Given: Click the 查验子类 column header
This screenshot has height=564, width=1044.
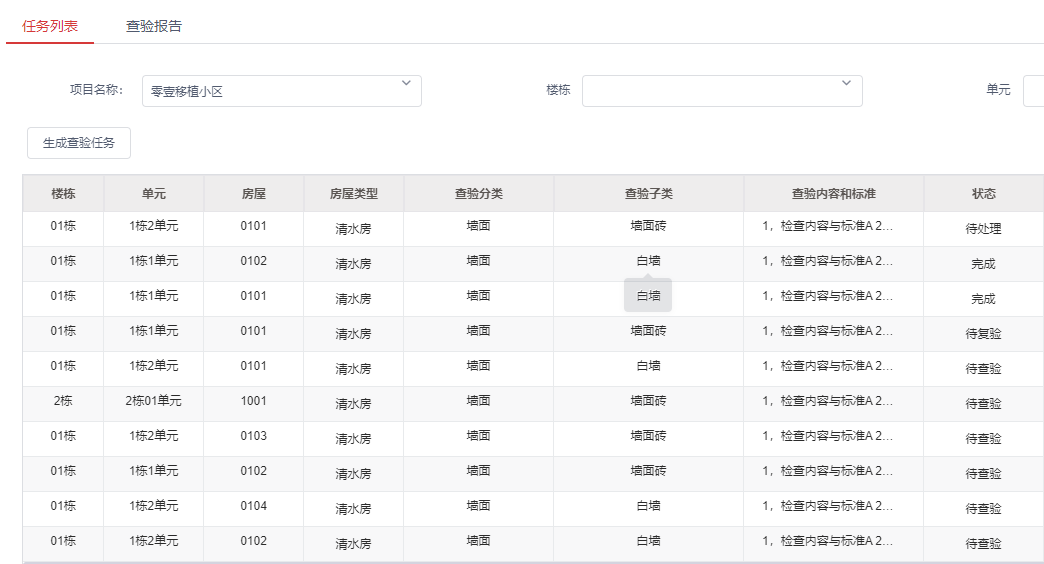Looking at the screenshot, I should [648, 194].
